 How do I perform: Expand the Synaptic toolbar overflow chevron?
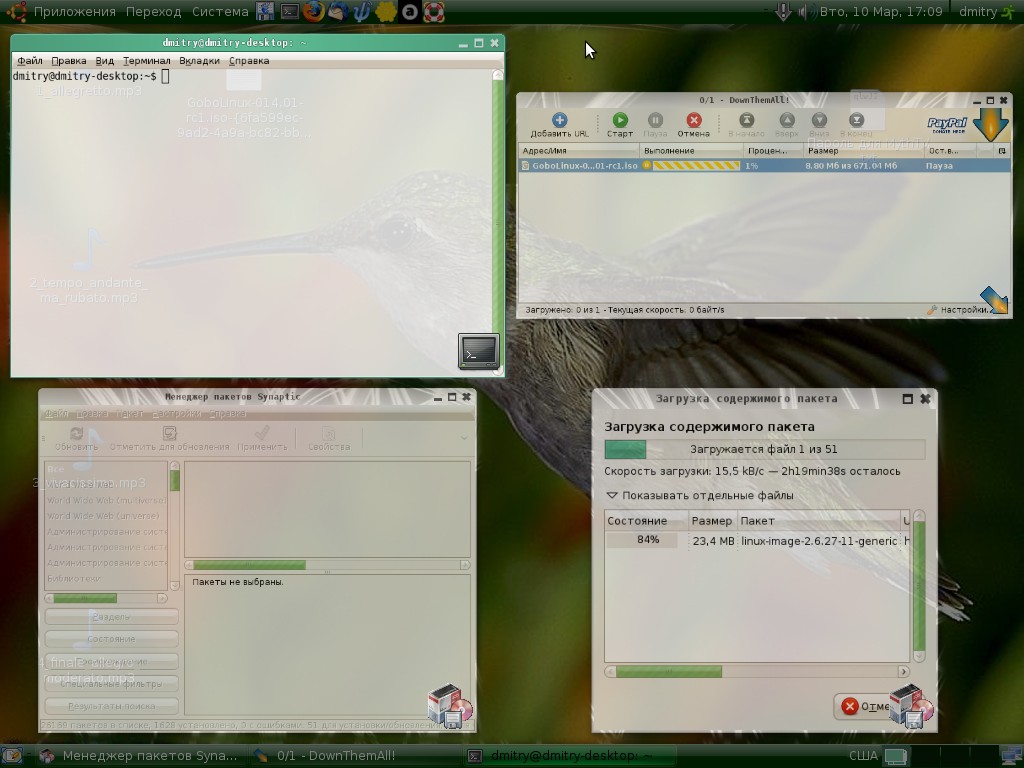click(464, 438)
